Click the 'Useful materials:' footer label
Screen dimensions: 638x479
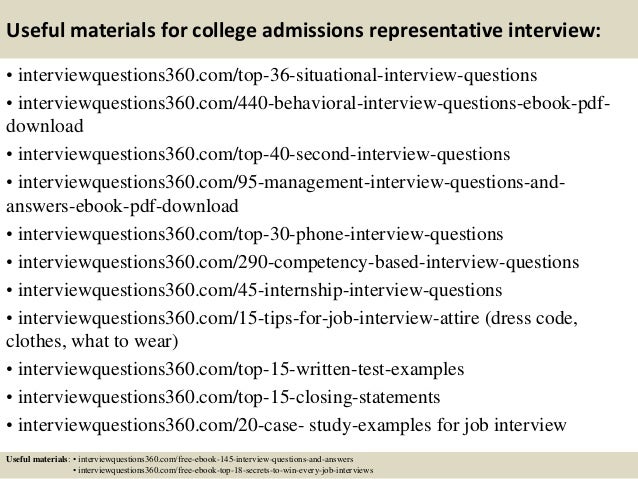pos(38,459)
